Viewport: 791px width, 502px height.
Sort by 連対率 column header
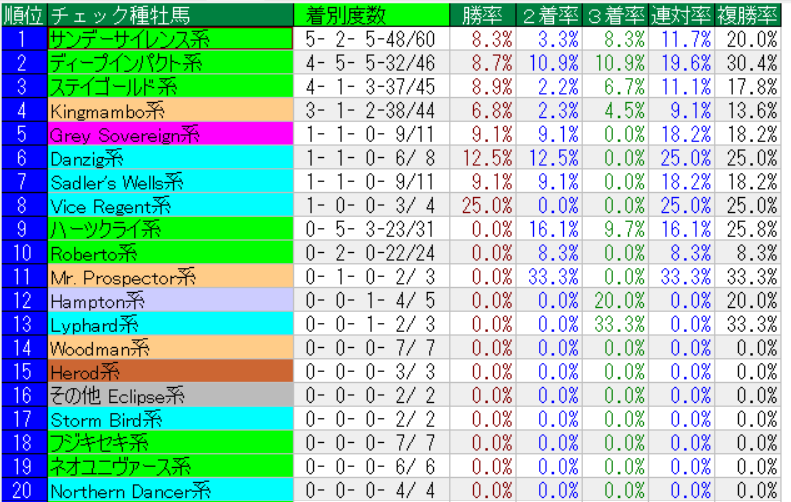[x=681, y=14]
